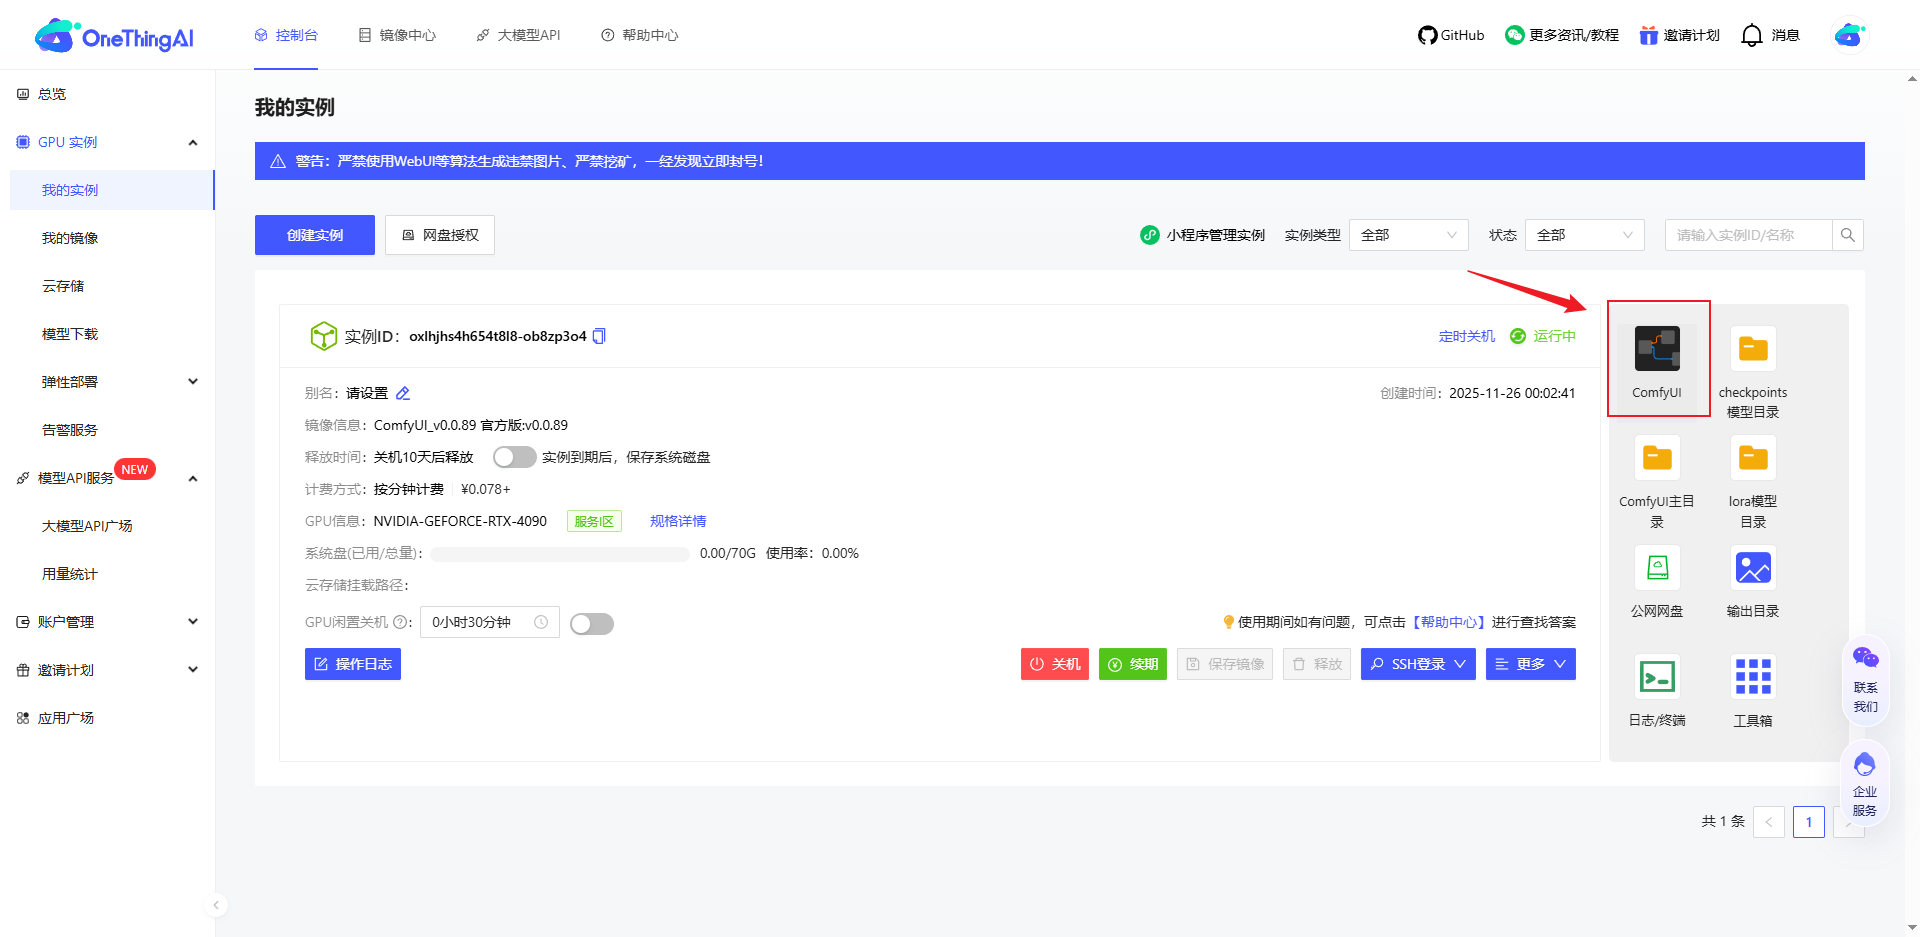Screen dimensions: 1920x937
Task: Focus the instance ID/name search field
Action: pos(1748,235)
